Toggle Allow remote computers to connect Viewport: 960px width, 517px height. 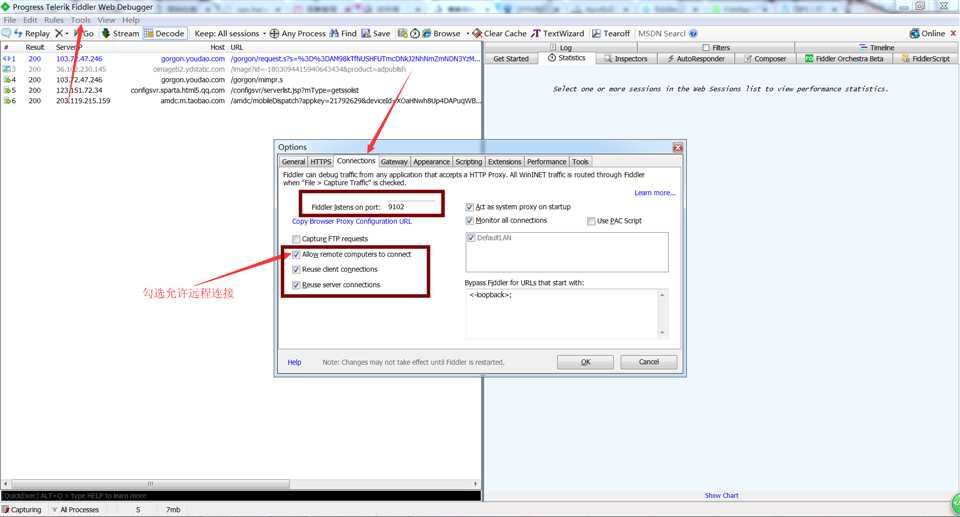click(296, 254)
